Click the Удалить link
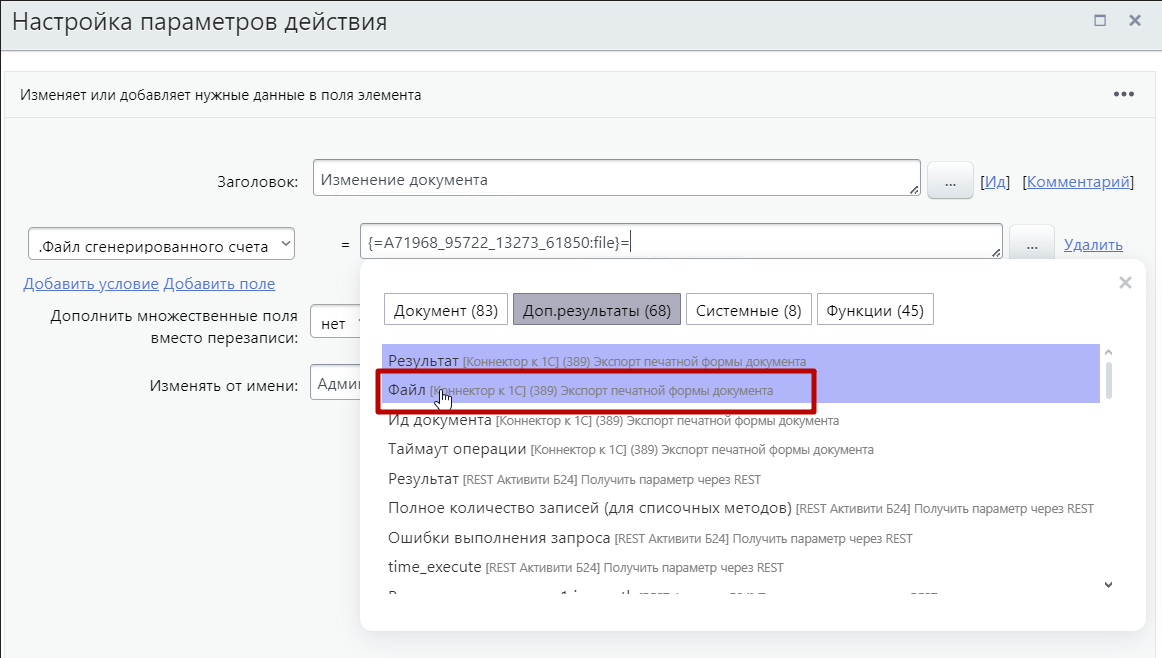1162x658 pixels. (x=1092, y=245)
